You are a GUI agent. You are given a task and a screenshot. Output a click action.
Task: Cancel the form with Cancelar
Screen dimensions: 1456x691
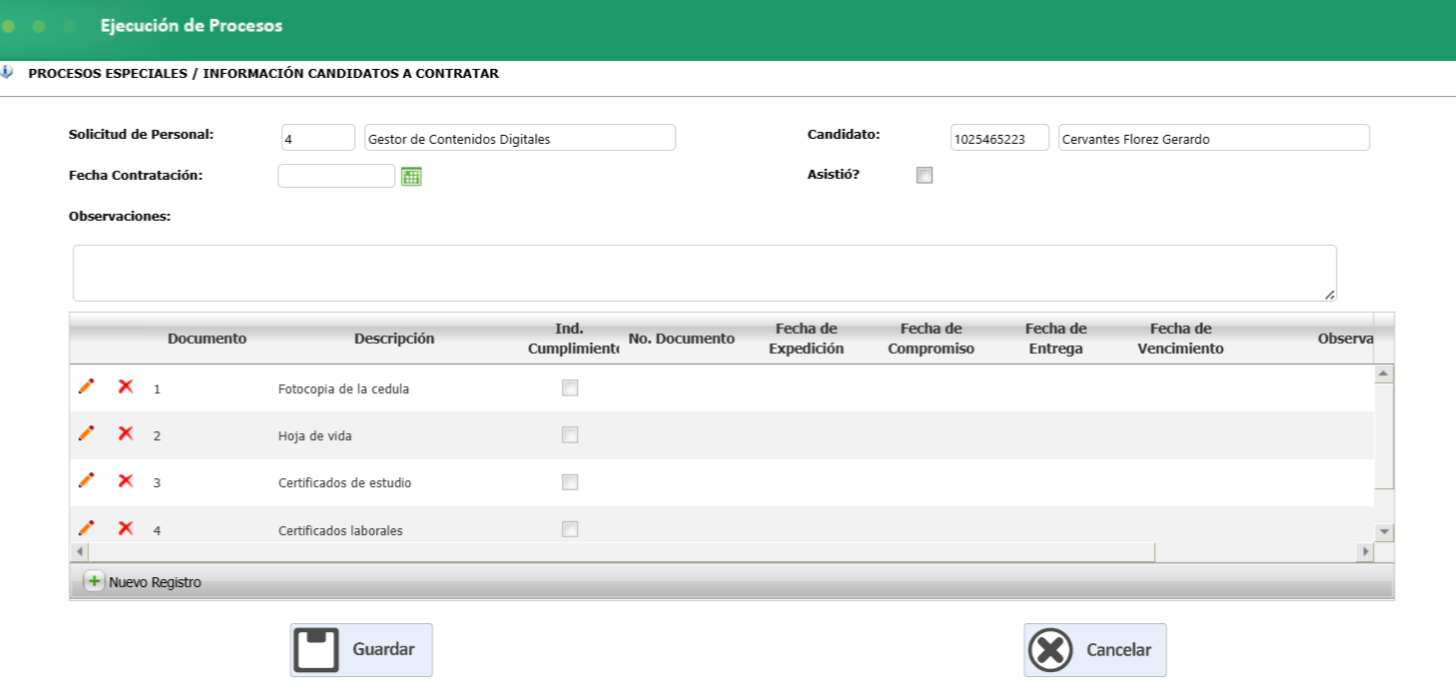click(x=1095, y=650)
